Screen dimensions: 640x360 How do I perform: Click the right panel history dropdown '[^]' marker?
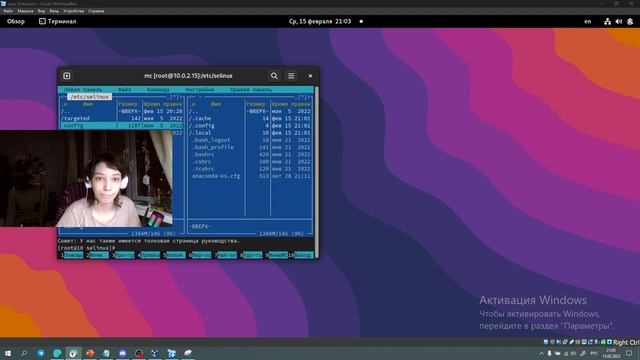[x=303, y=97]
